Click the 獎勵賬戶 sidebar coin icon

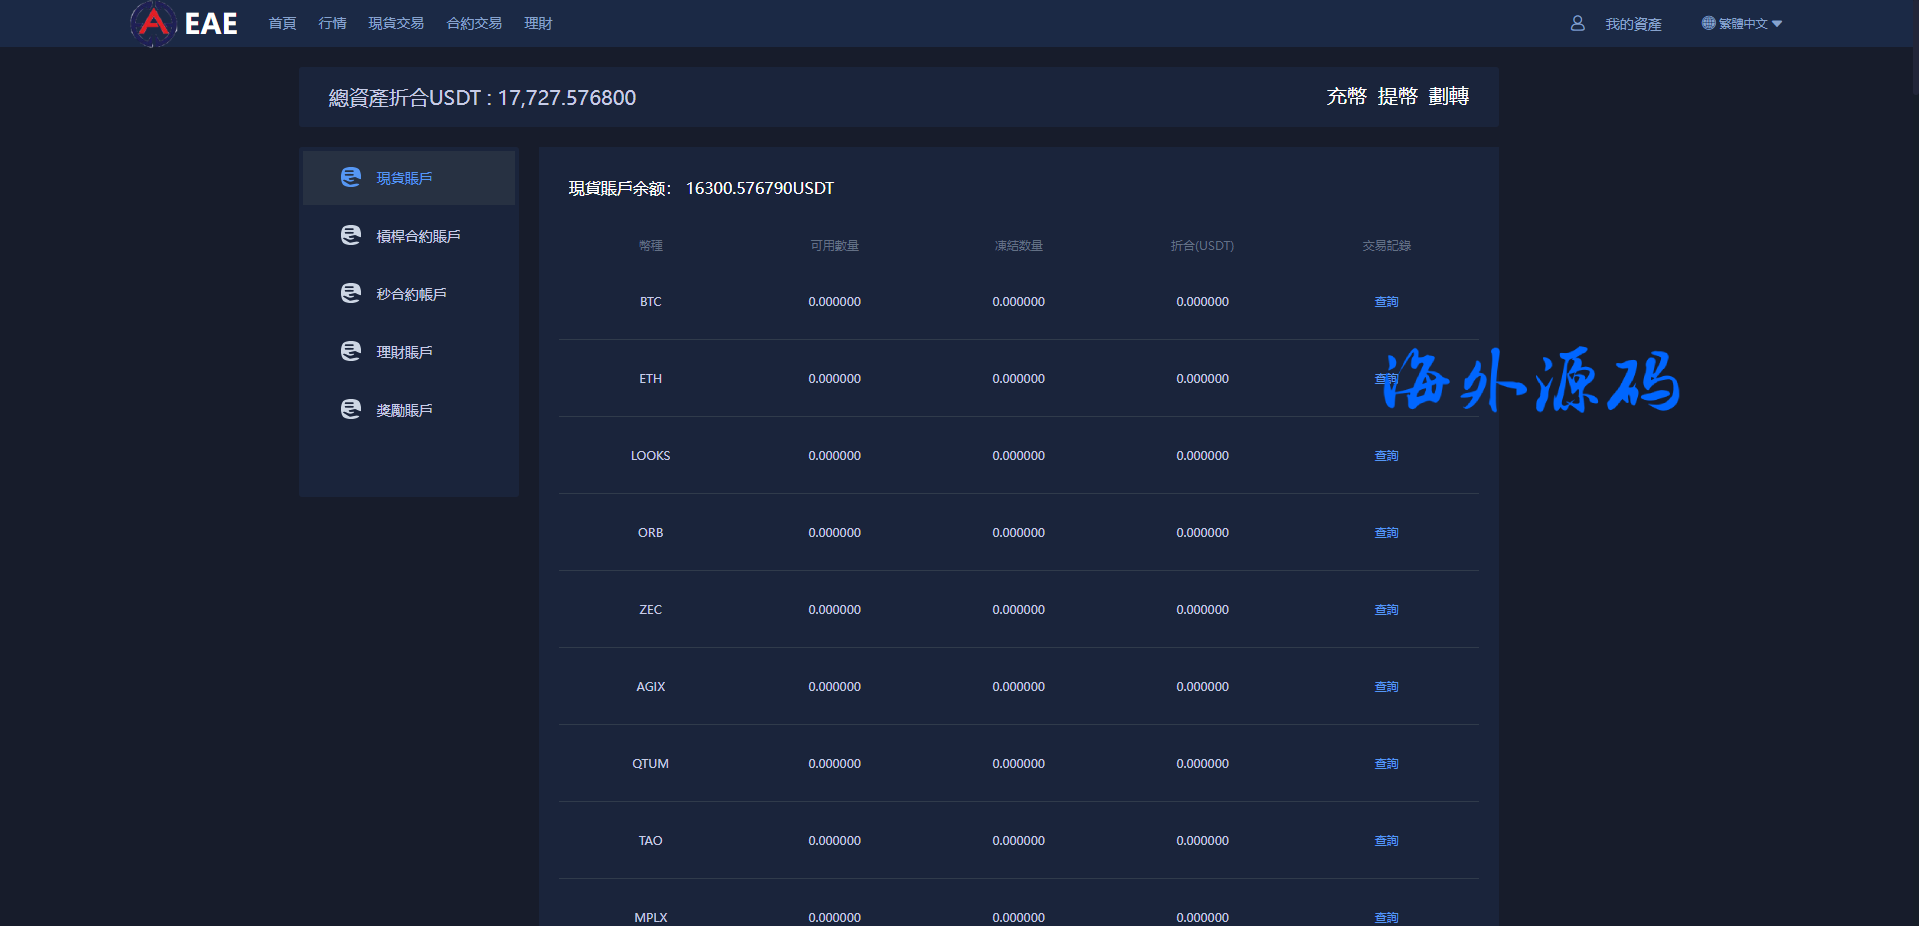point(350,409)
